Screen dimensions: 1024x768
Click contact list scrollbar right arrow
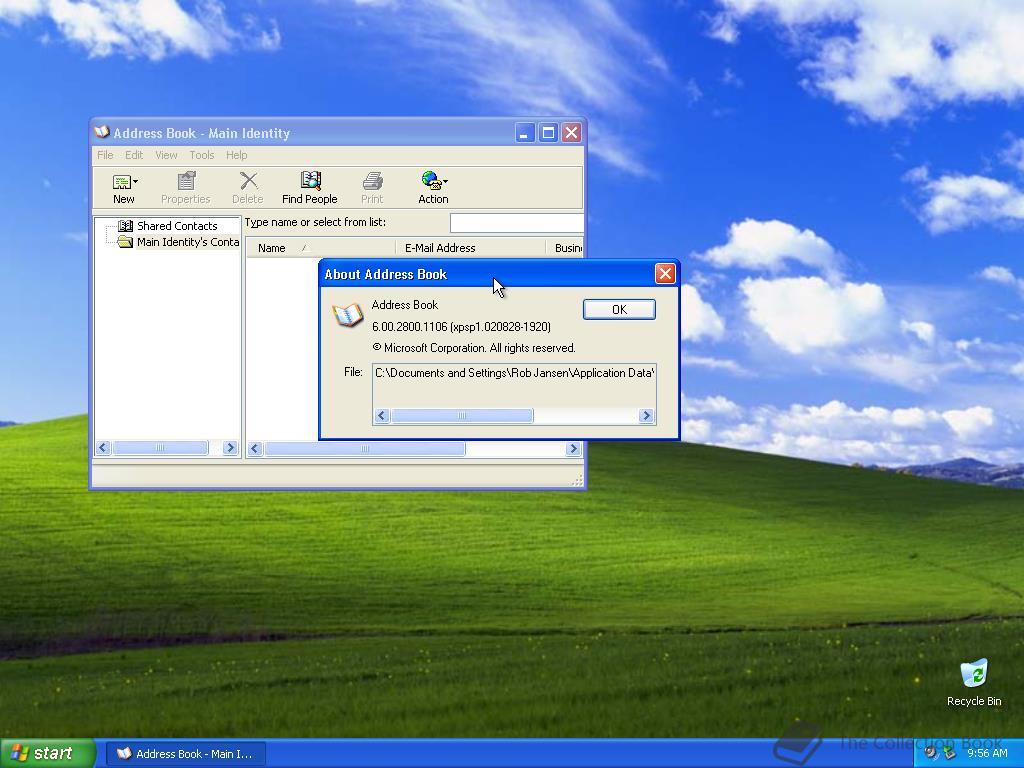[573, 449]
